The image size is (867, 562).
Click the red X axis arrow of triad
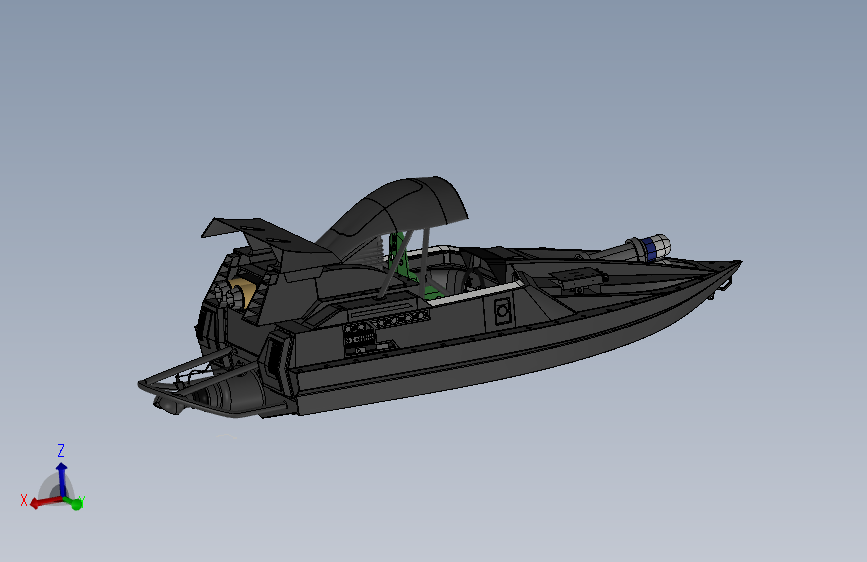46,502
